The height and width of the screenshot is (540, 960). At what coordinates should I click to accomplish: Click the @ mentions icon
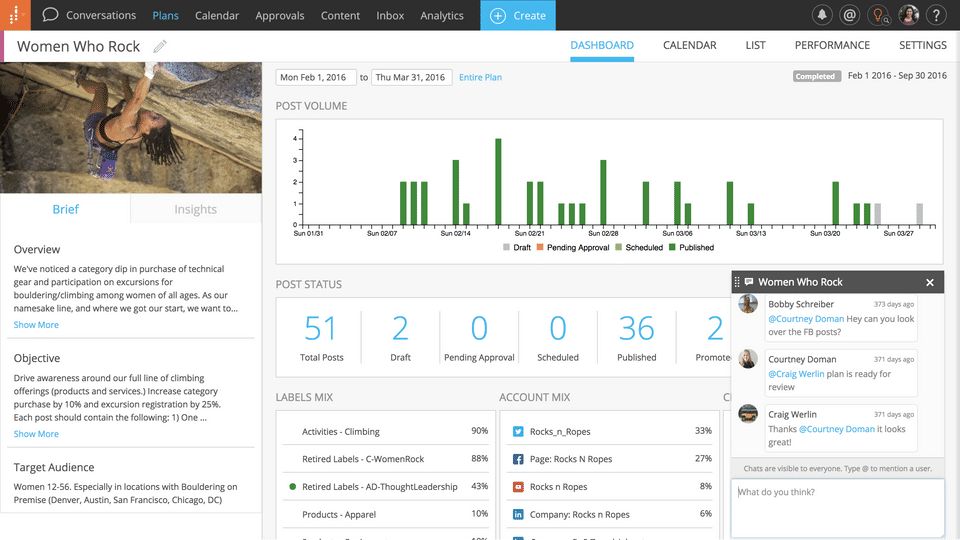tap(850, 15)
